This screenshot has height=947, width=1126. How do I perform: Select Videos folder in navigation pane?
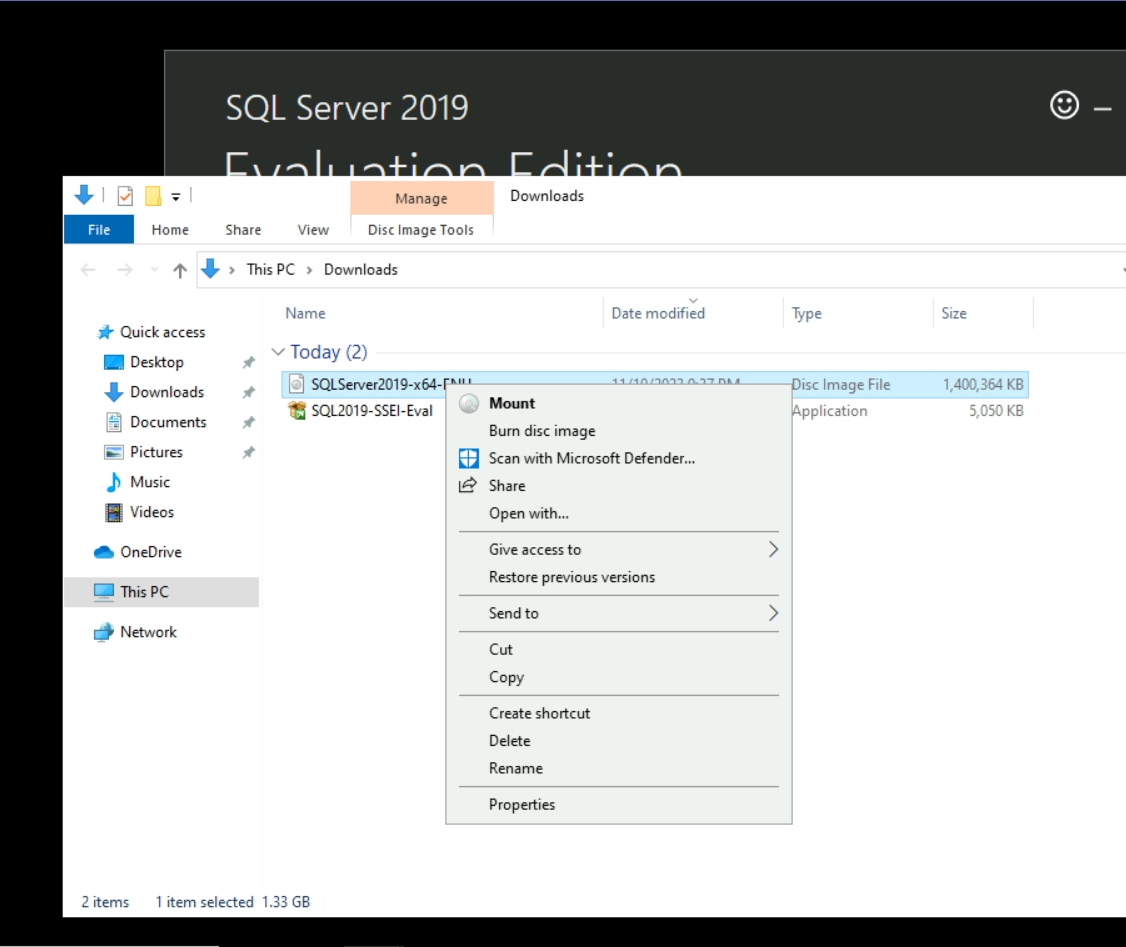tap(151, 512)
